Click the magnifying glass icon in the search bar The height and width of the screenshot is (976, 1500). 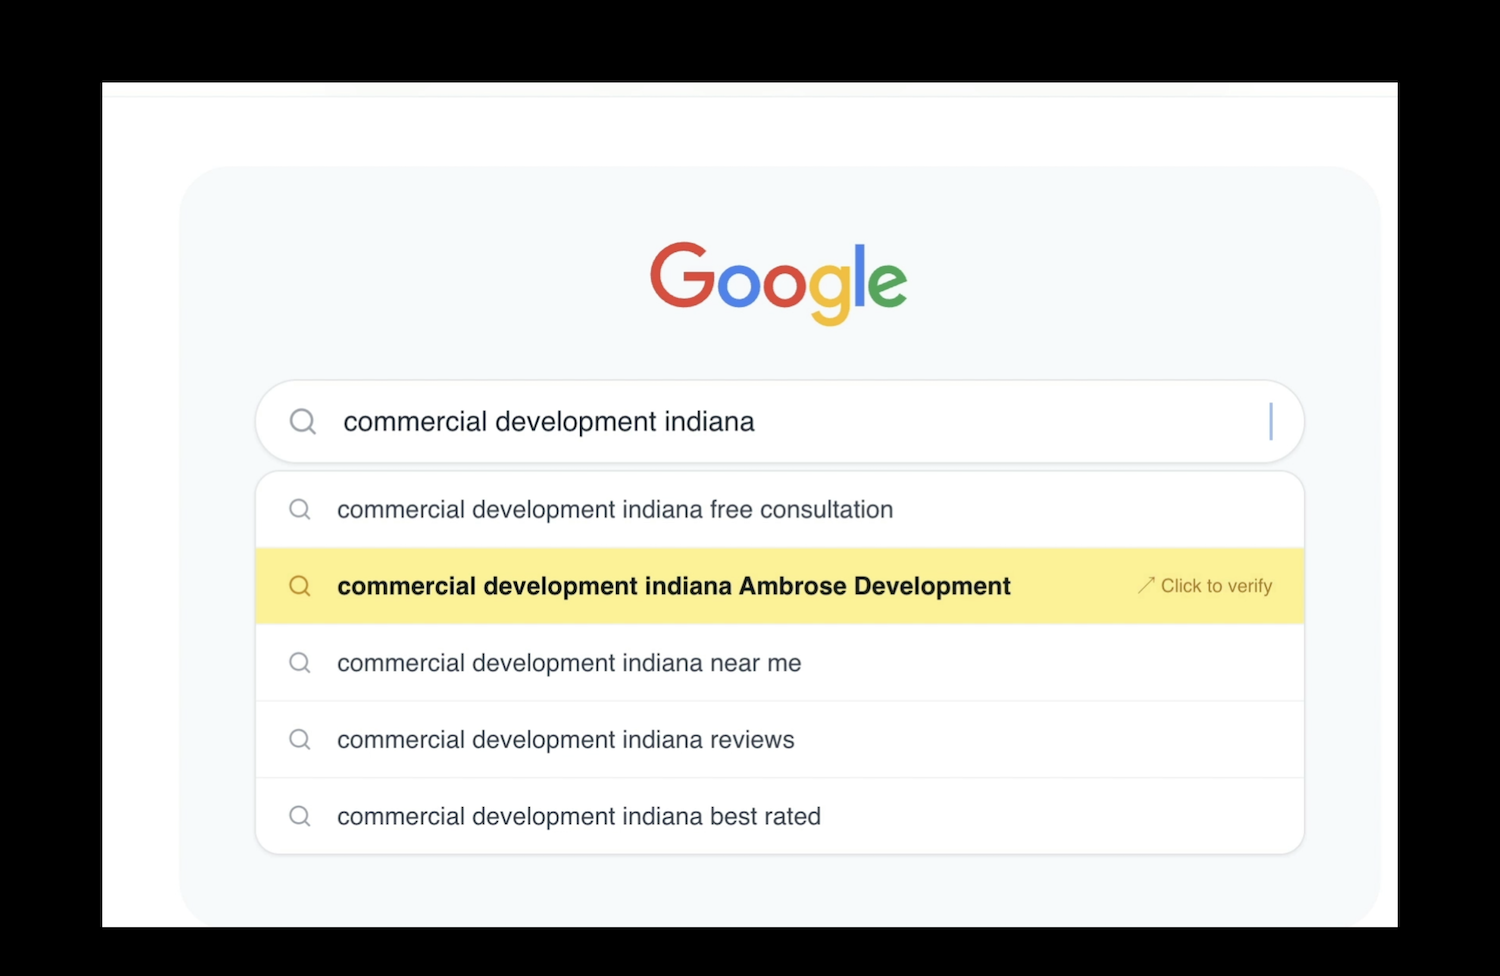click(303, 421)
